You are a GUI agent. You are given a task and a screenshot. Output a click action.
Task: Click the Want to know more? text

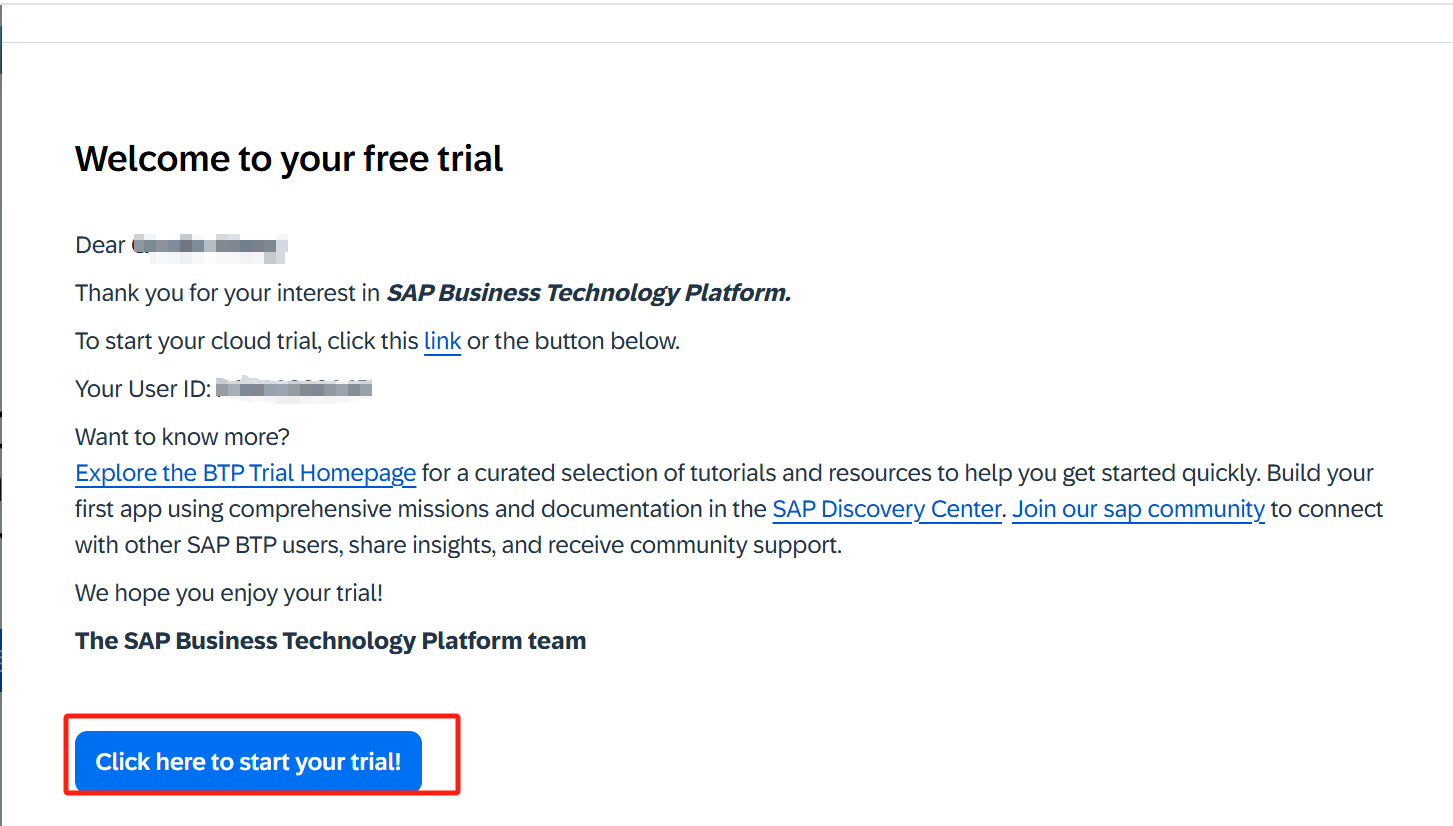(182, 437)
